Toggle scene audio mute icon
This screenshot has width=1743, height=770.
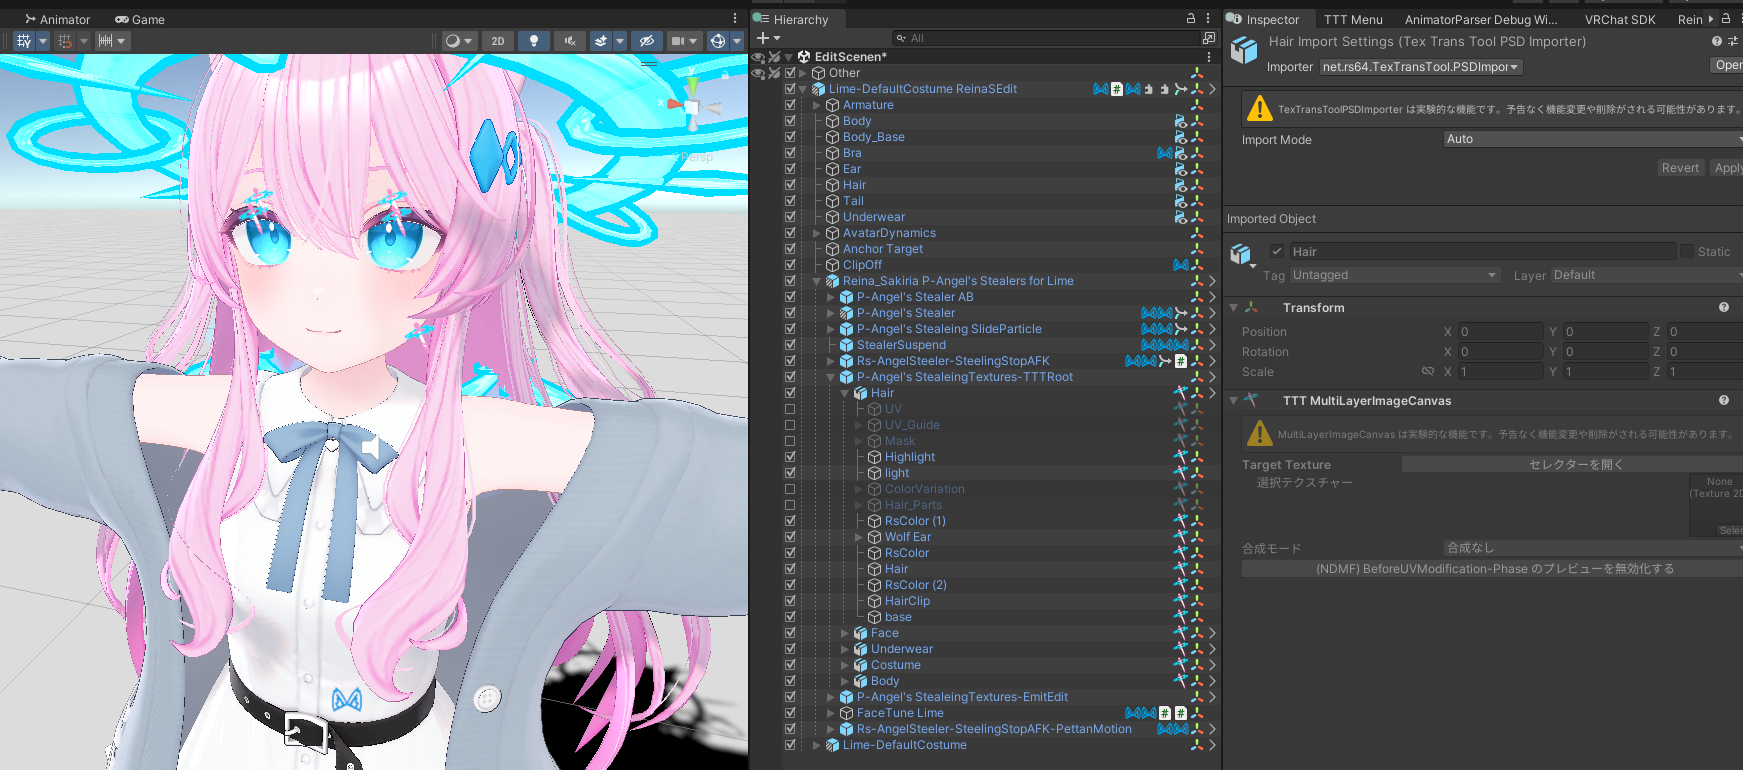569,41
